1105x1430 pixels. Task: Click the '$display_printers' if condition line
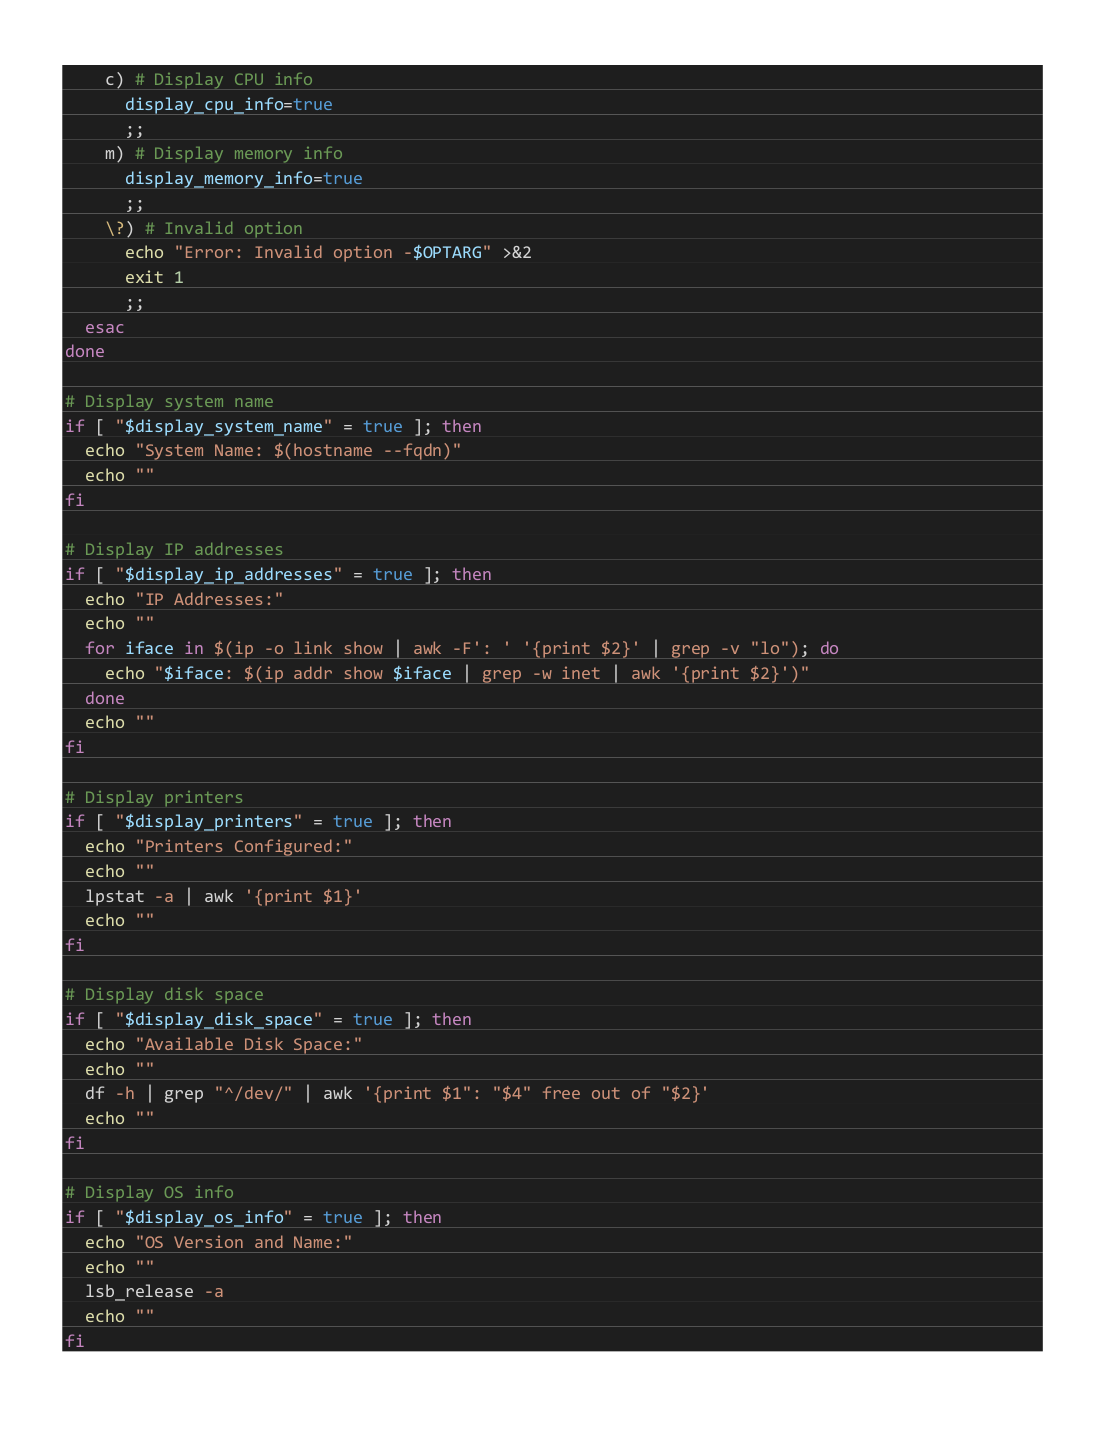pos(258,821)
